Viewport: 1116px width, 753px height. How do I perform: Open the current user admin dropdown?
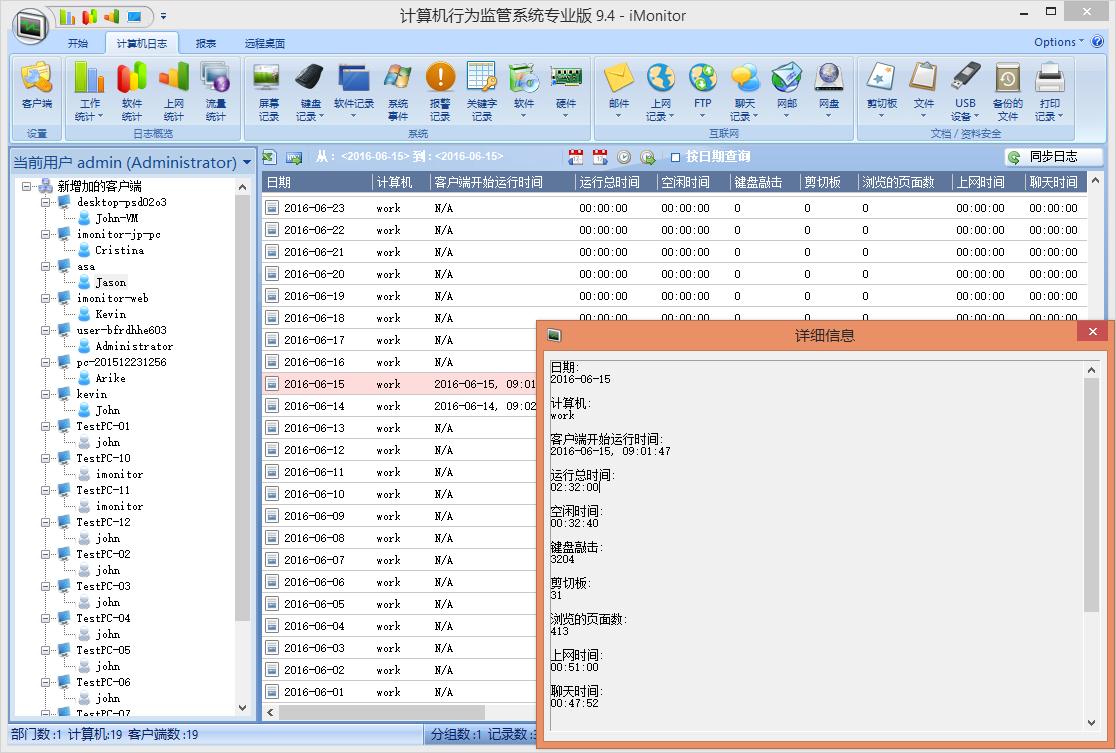[x=246, y=162]
